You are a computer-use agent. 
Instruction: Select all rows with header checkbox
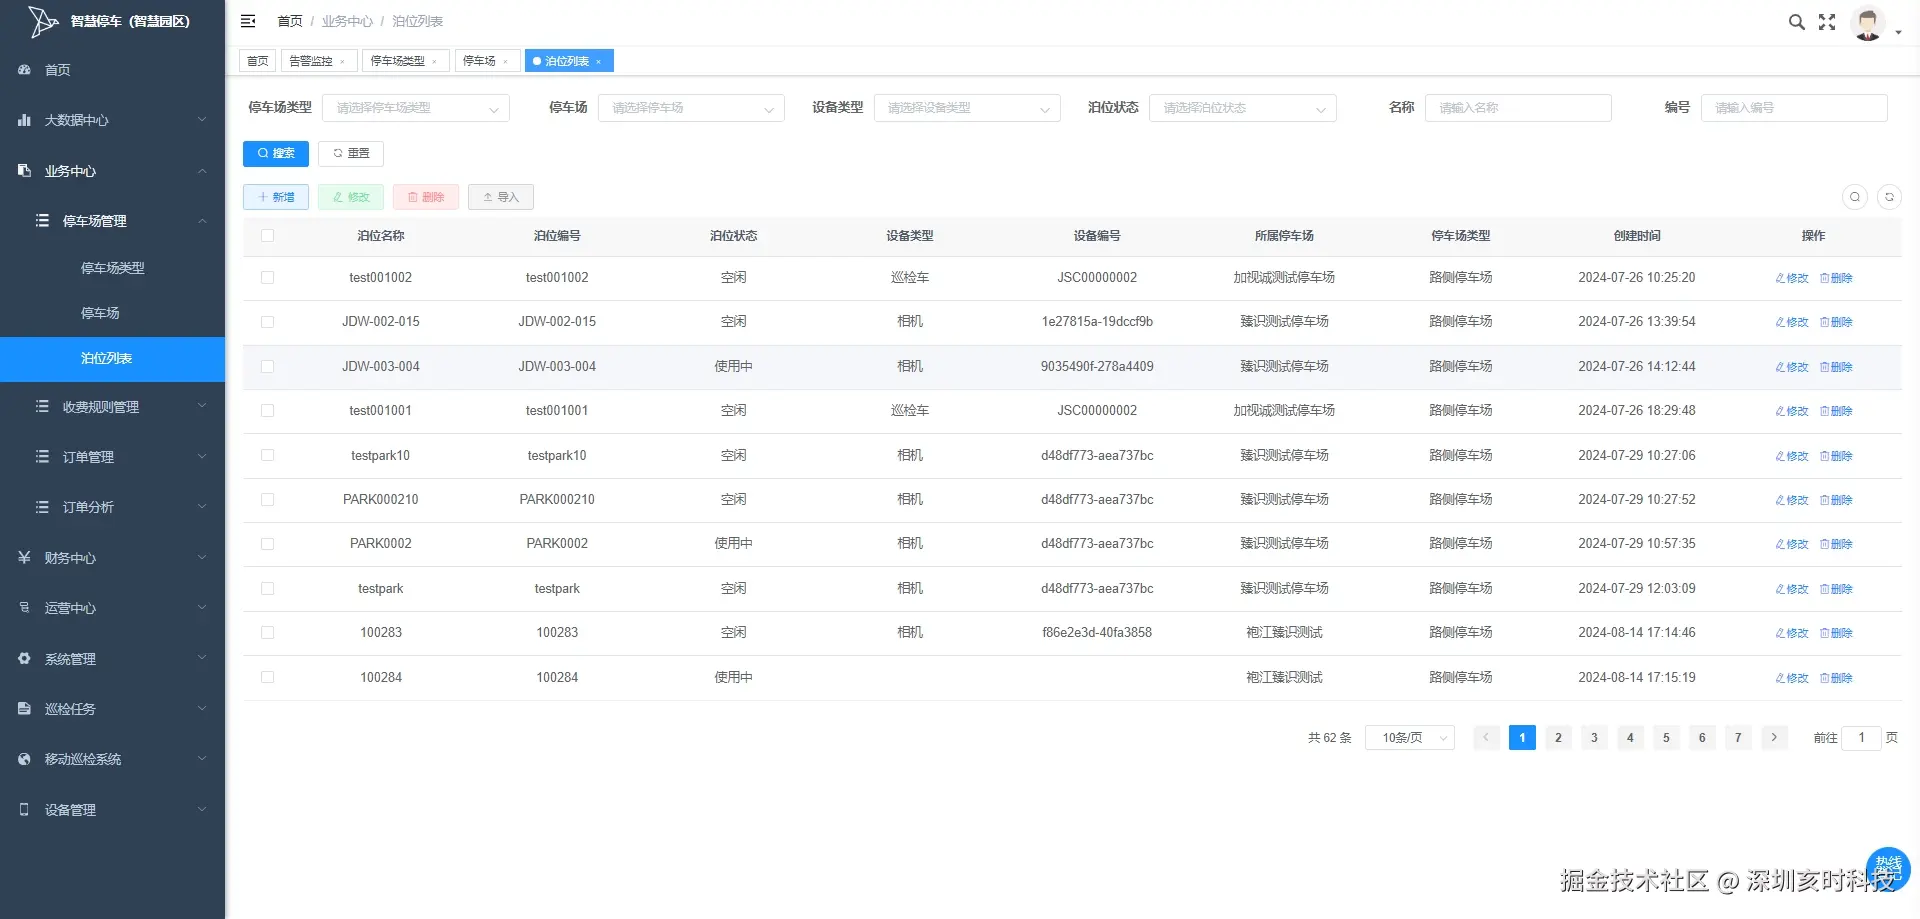pyautogui.click(x=267, y=236)
